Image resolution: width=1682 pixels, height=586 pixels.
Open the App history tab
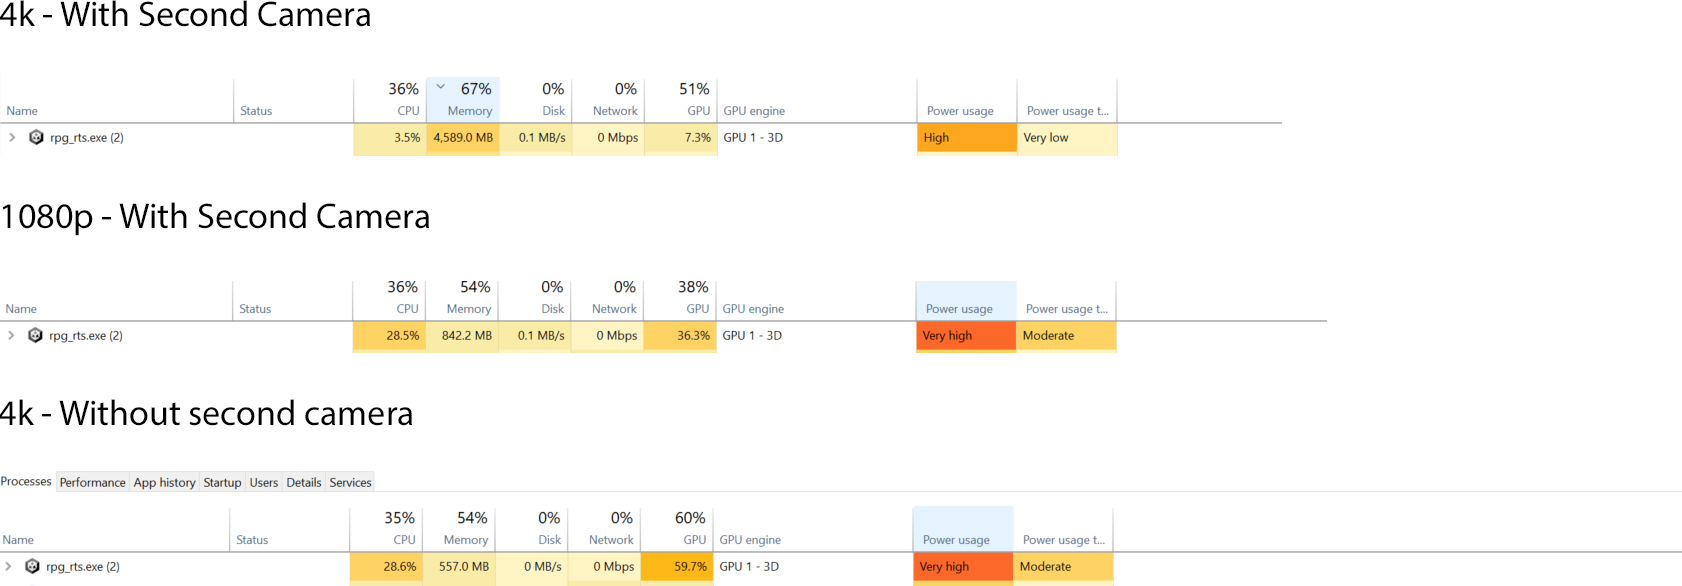point(164,482)
